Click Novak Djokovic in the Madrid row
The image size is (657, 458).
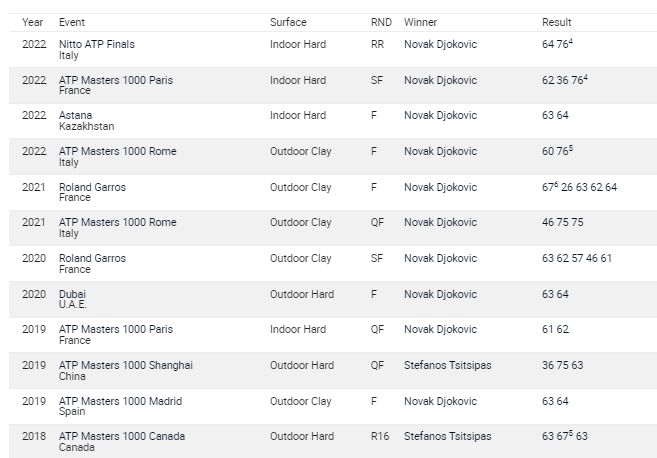tap(441, 401)
